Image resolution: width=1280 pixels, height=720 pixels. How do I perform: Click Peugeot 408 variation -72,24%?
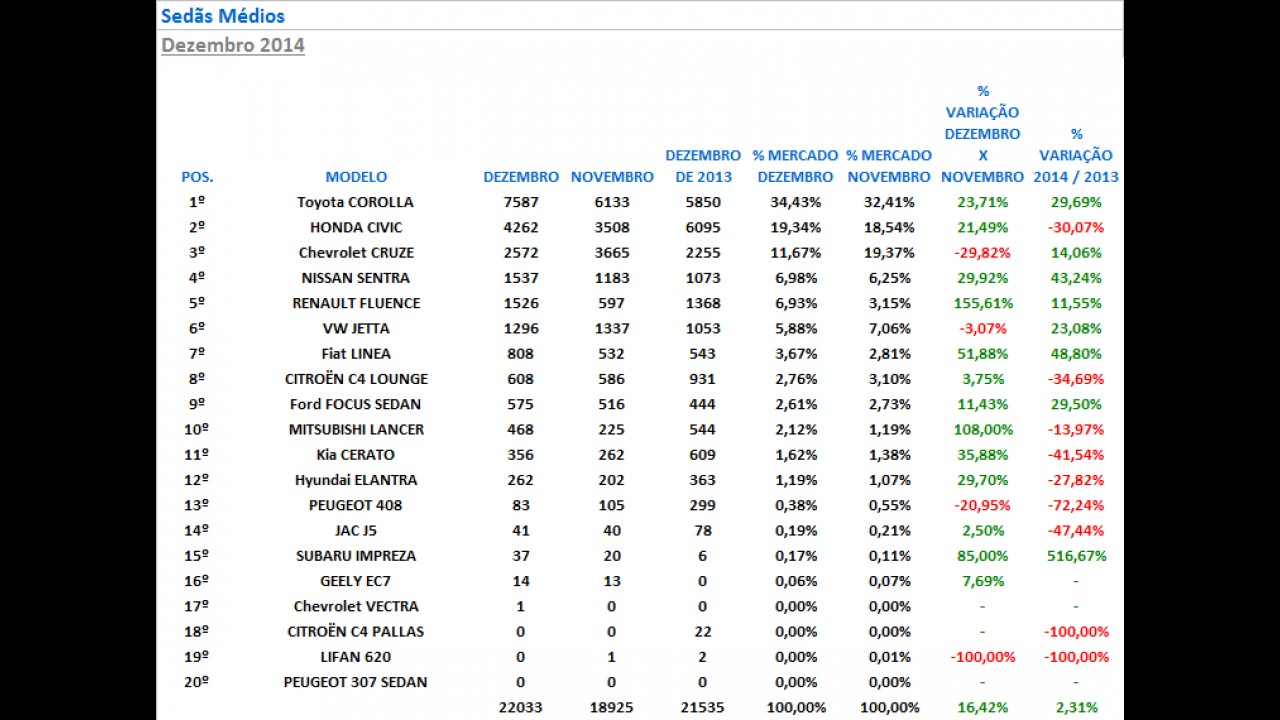tap(1076, 505)
